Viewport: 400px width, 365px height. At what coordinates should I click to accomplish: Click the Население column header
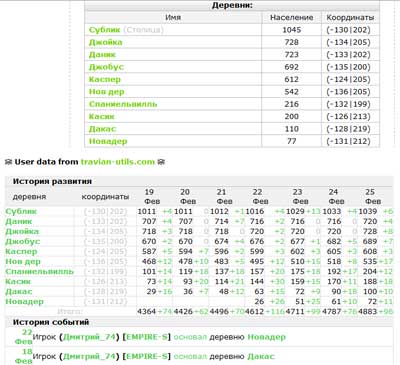(x=291, y=18)
